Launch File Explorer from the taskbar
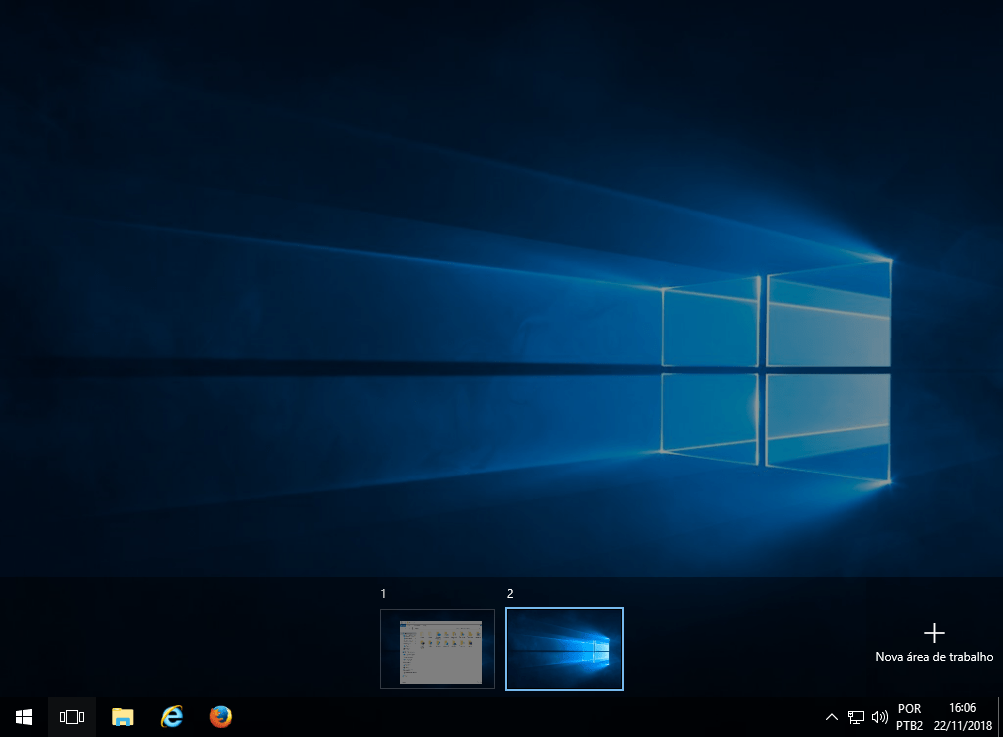The height and width of the screenshot is (737, 1003). (x=122, y=716)
